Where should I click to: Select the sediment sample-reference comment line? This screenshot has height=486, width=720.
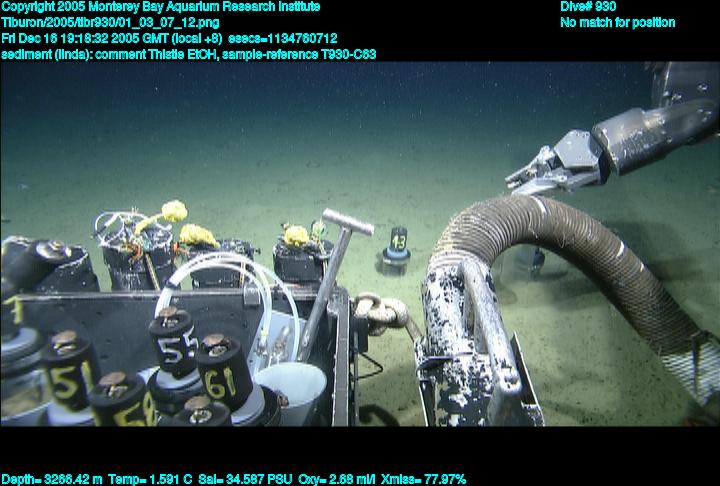pos(189,55)
